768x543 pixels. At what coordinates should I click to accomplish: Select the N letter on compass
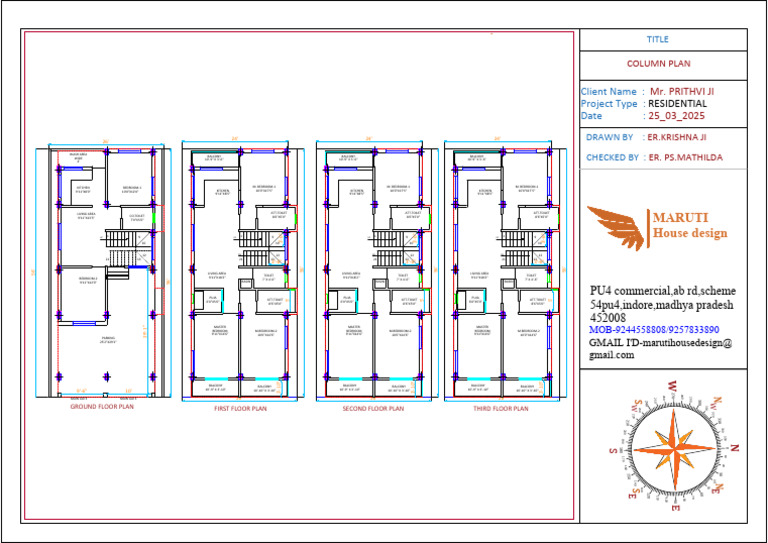(734, 448)
